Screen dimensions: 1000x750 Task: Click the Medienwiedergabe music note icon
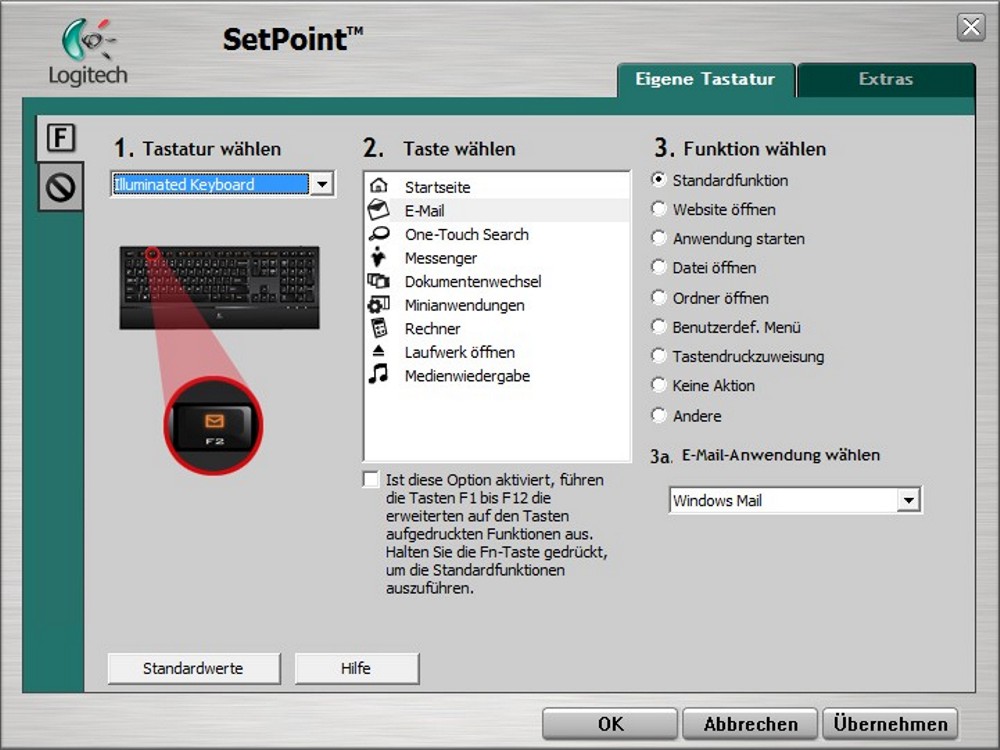click(378, 374)
